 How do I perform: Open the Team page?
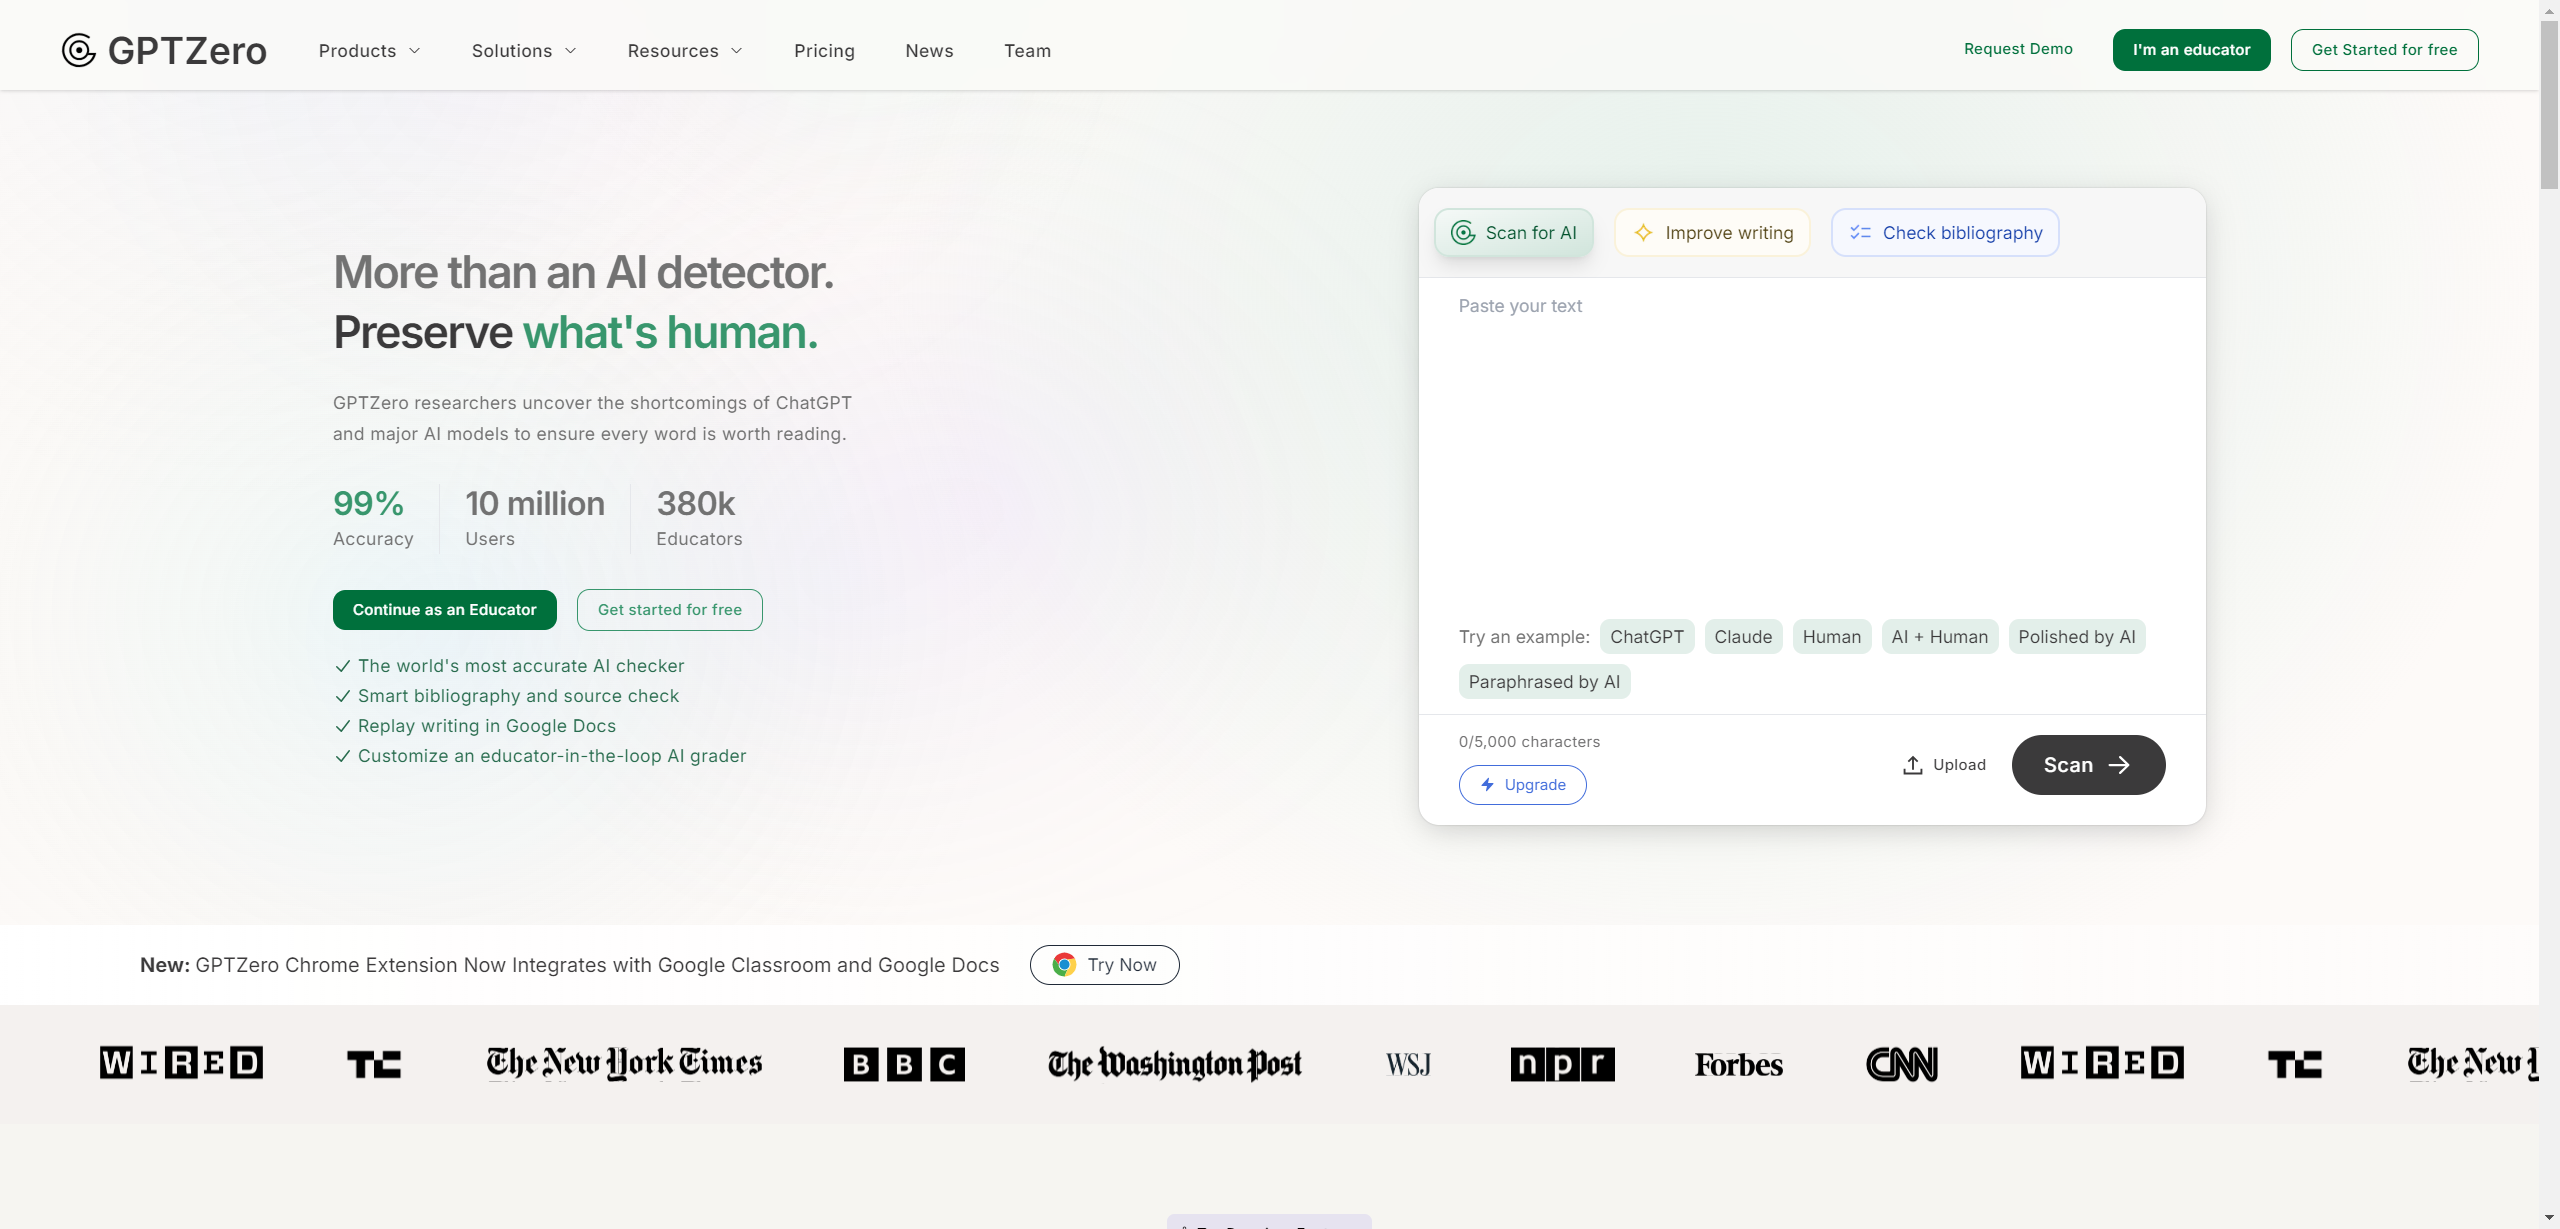click(x=1027, y=51)
